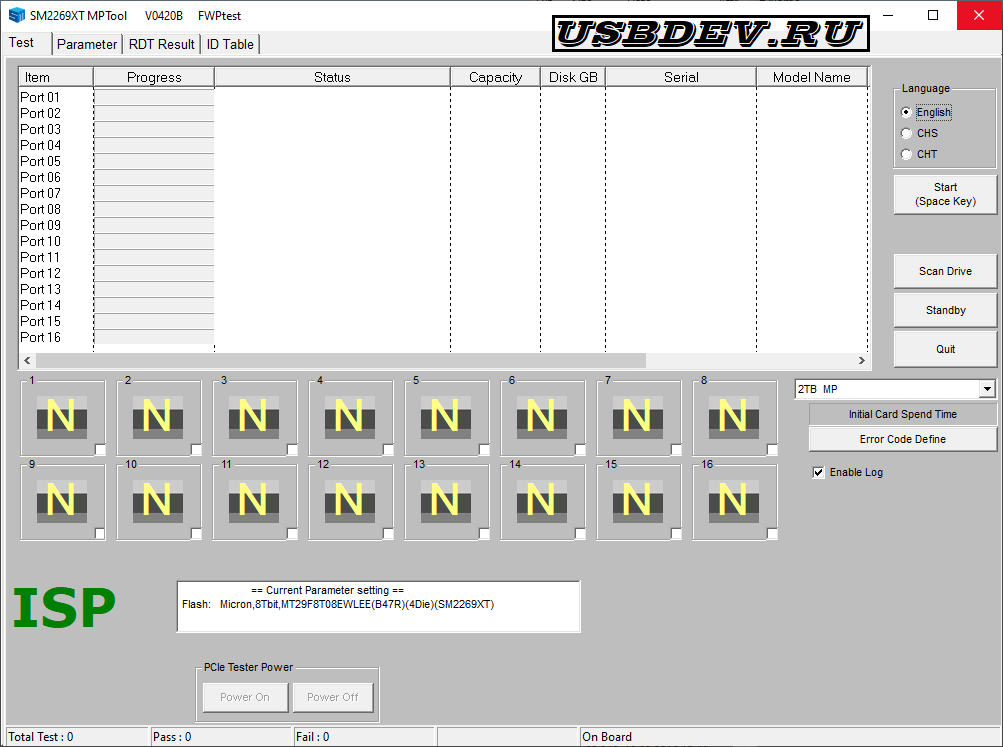1003x747 pixels.
Task: Click the Model Name column header
Action: tap(812, 77)
